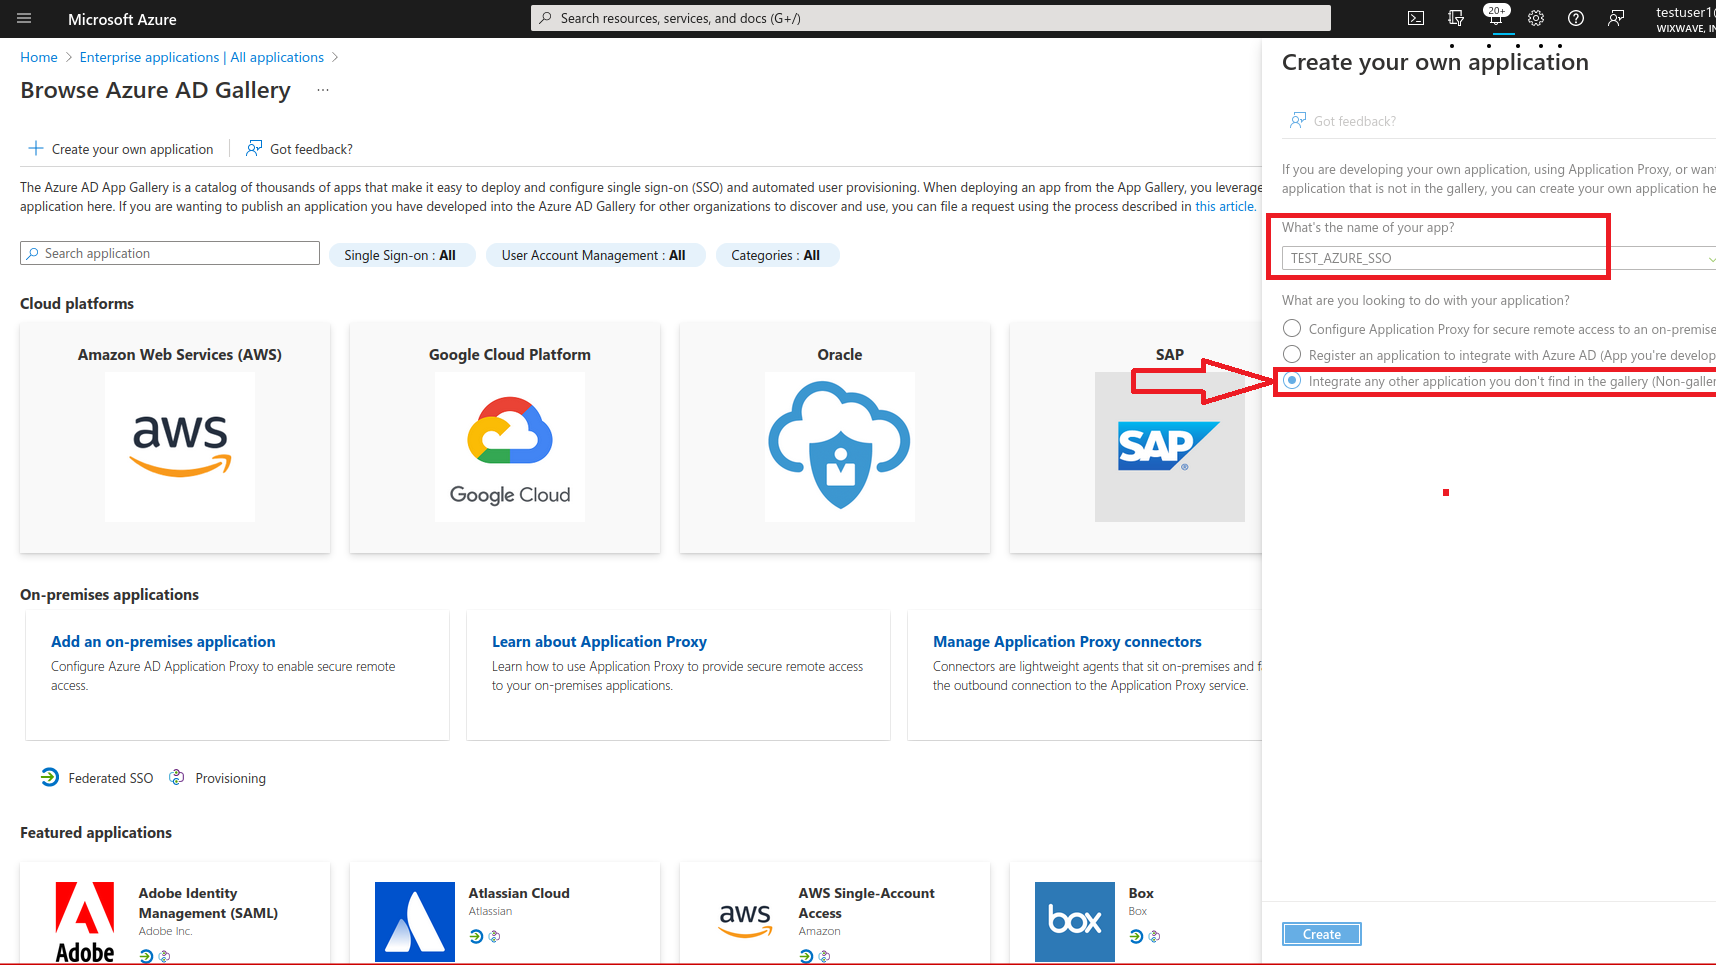
Task: Open the testuser1 account menu
Action: point(1685,19)
